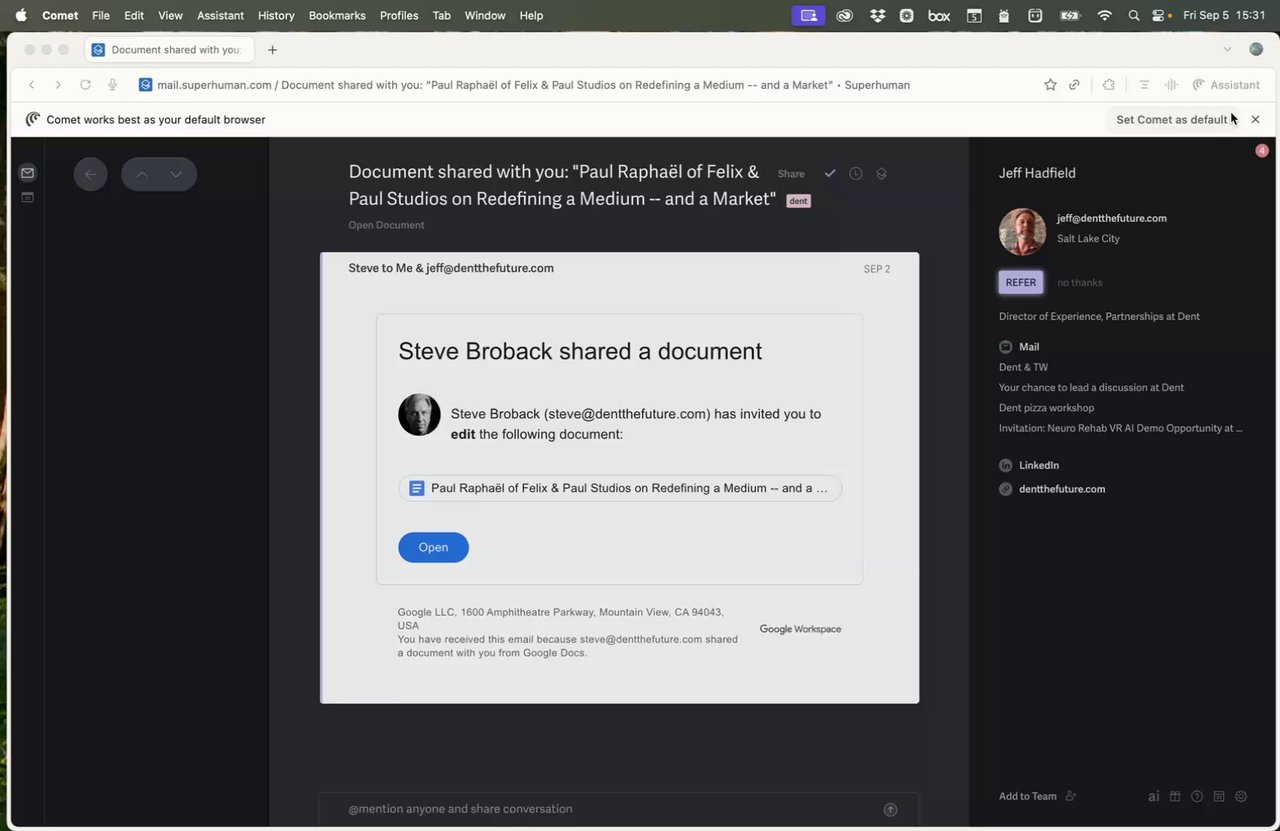Image resolution: width=1280 pixels, height=831 pixels.
Task: Open the Assistant button in browser toolbar
Action: point(1226,85)
